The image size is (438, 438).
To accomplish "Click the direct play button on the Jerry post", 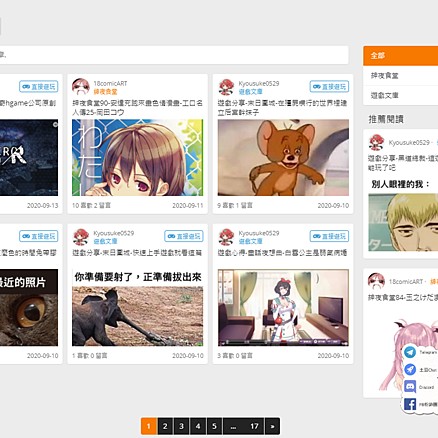I will [329, 87].
